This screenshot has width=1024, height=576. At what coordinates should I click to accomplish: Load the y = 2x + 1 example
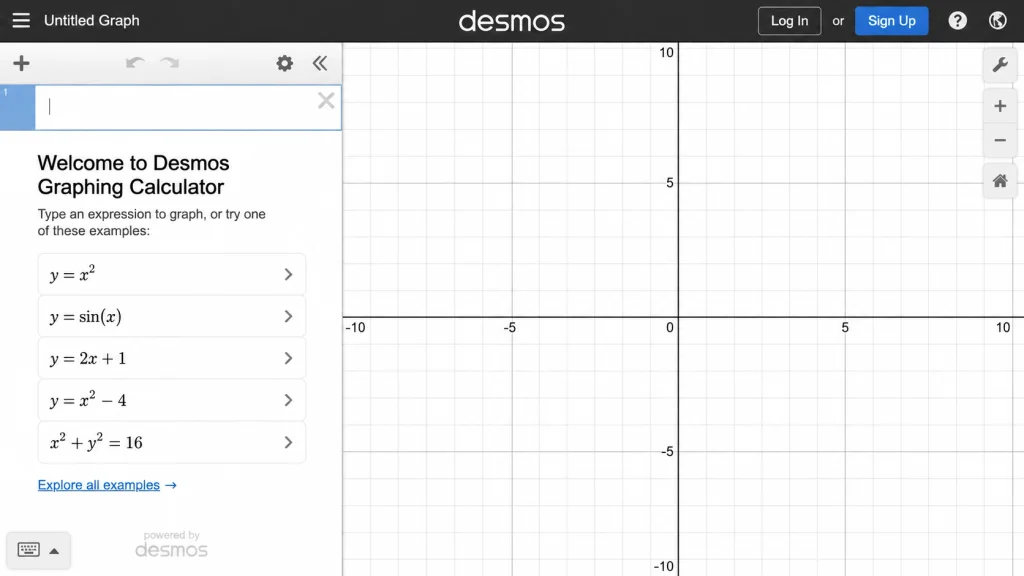coord(172,358)
